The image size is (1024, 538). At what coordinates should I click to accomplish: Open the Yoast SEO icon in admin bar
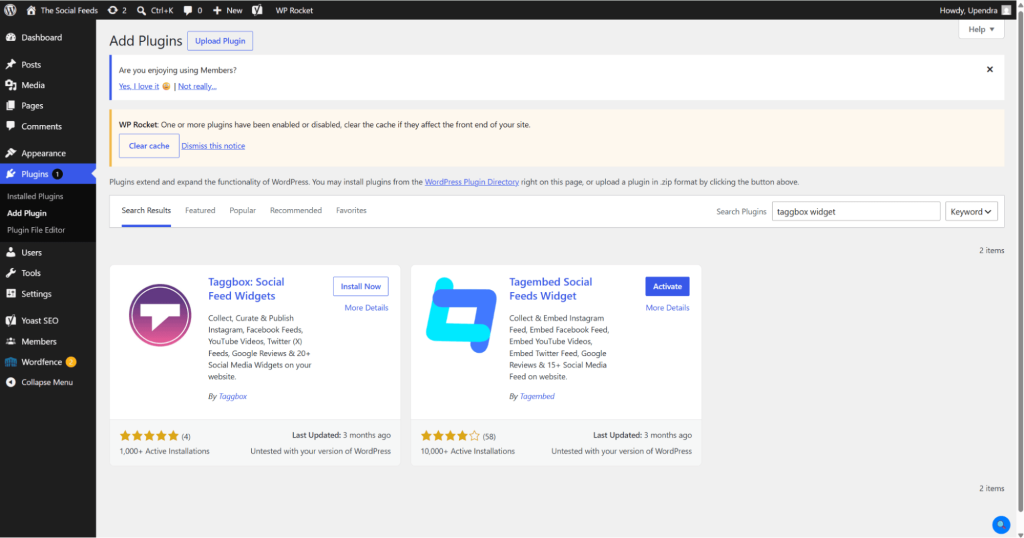pos(257,10)
